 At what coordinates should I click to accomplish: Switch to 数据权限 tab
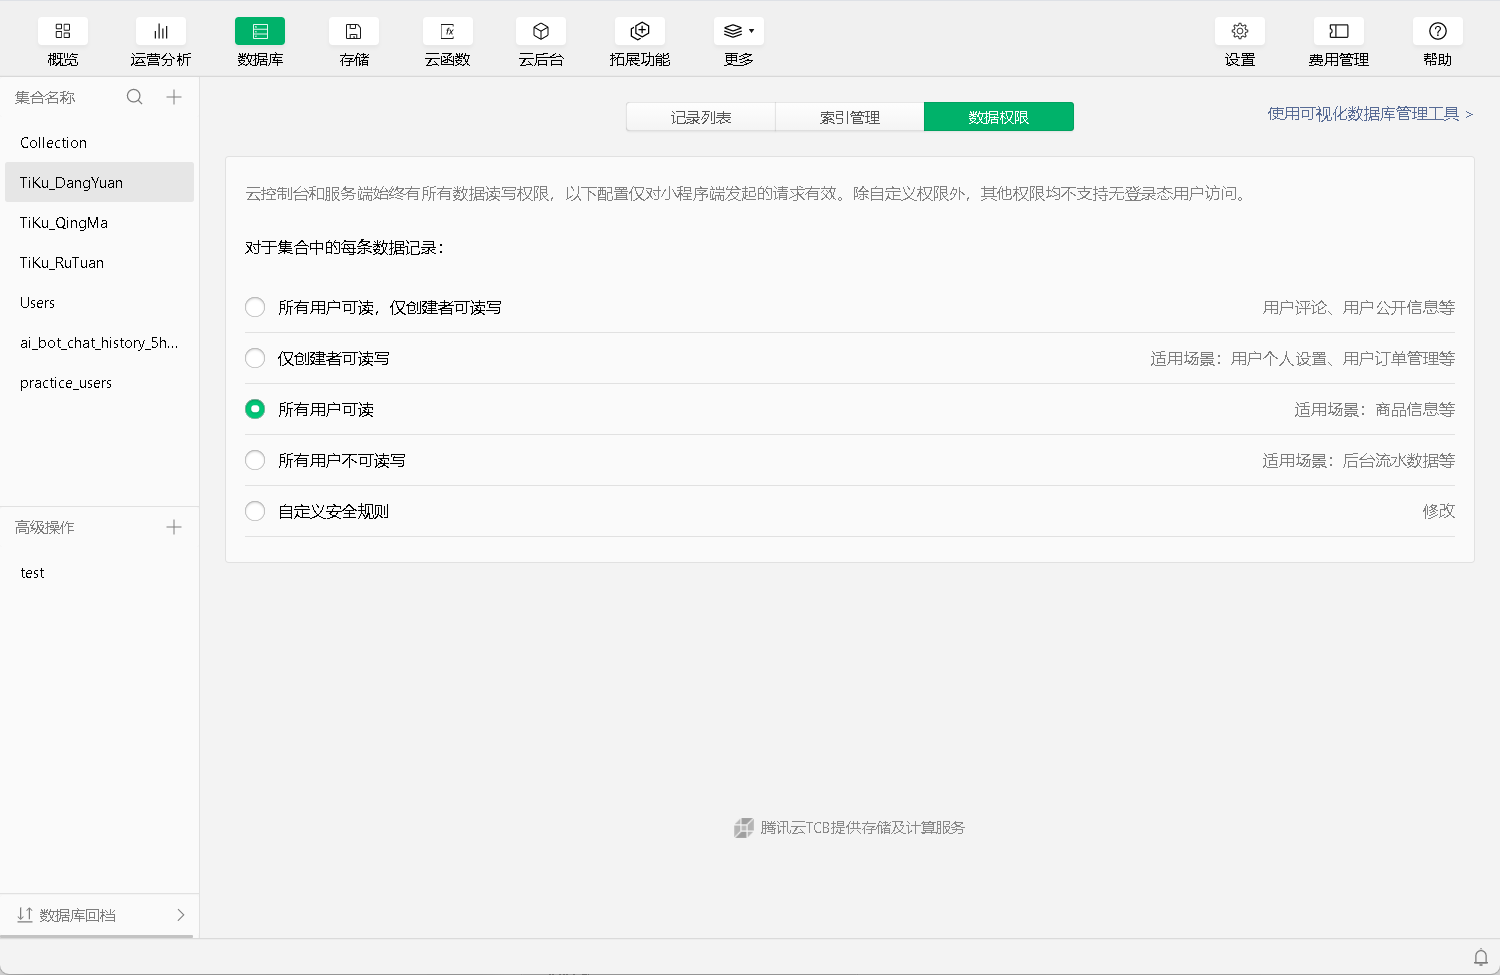click(999, 117)
